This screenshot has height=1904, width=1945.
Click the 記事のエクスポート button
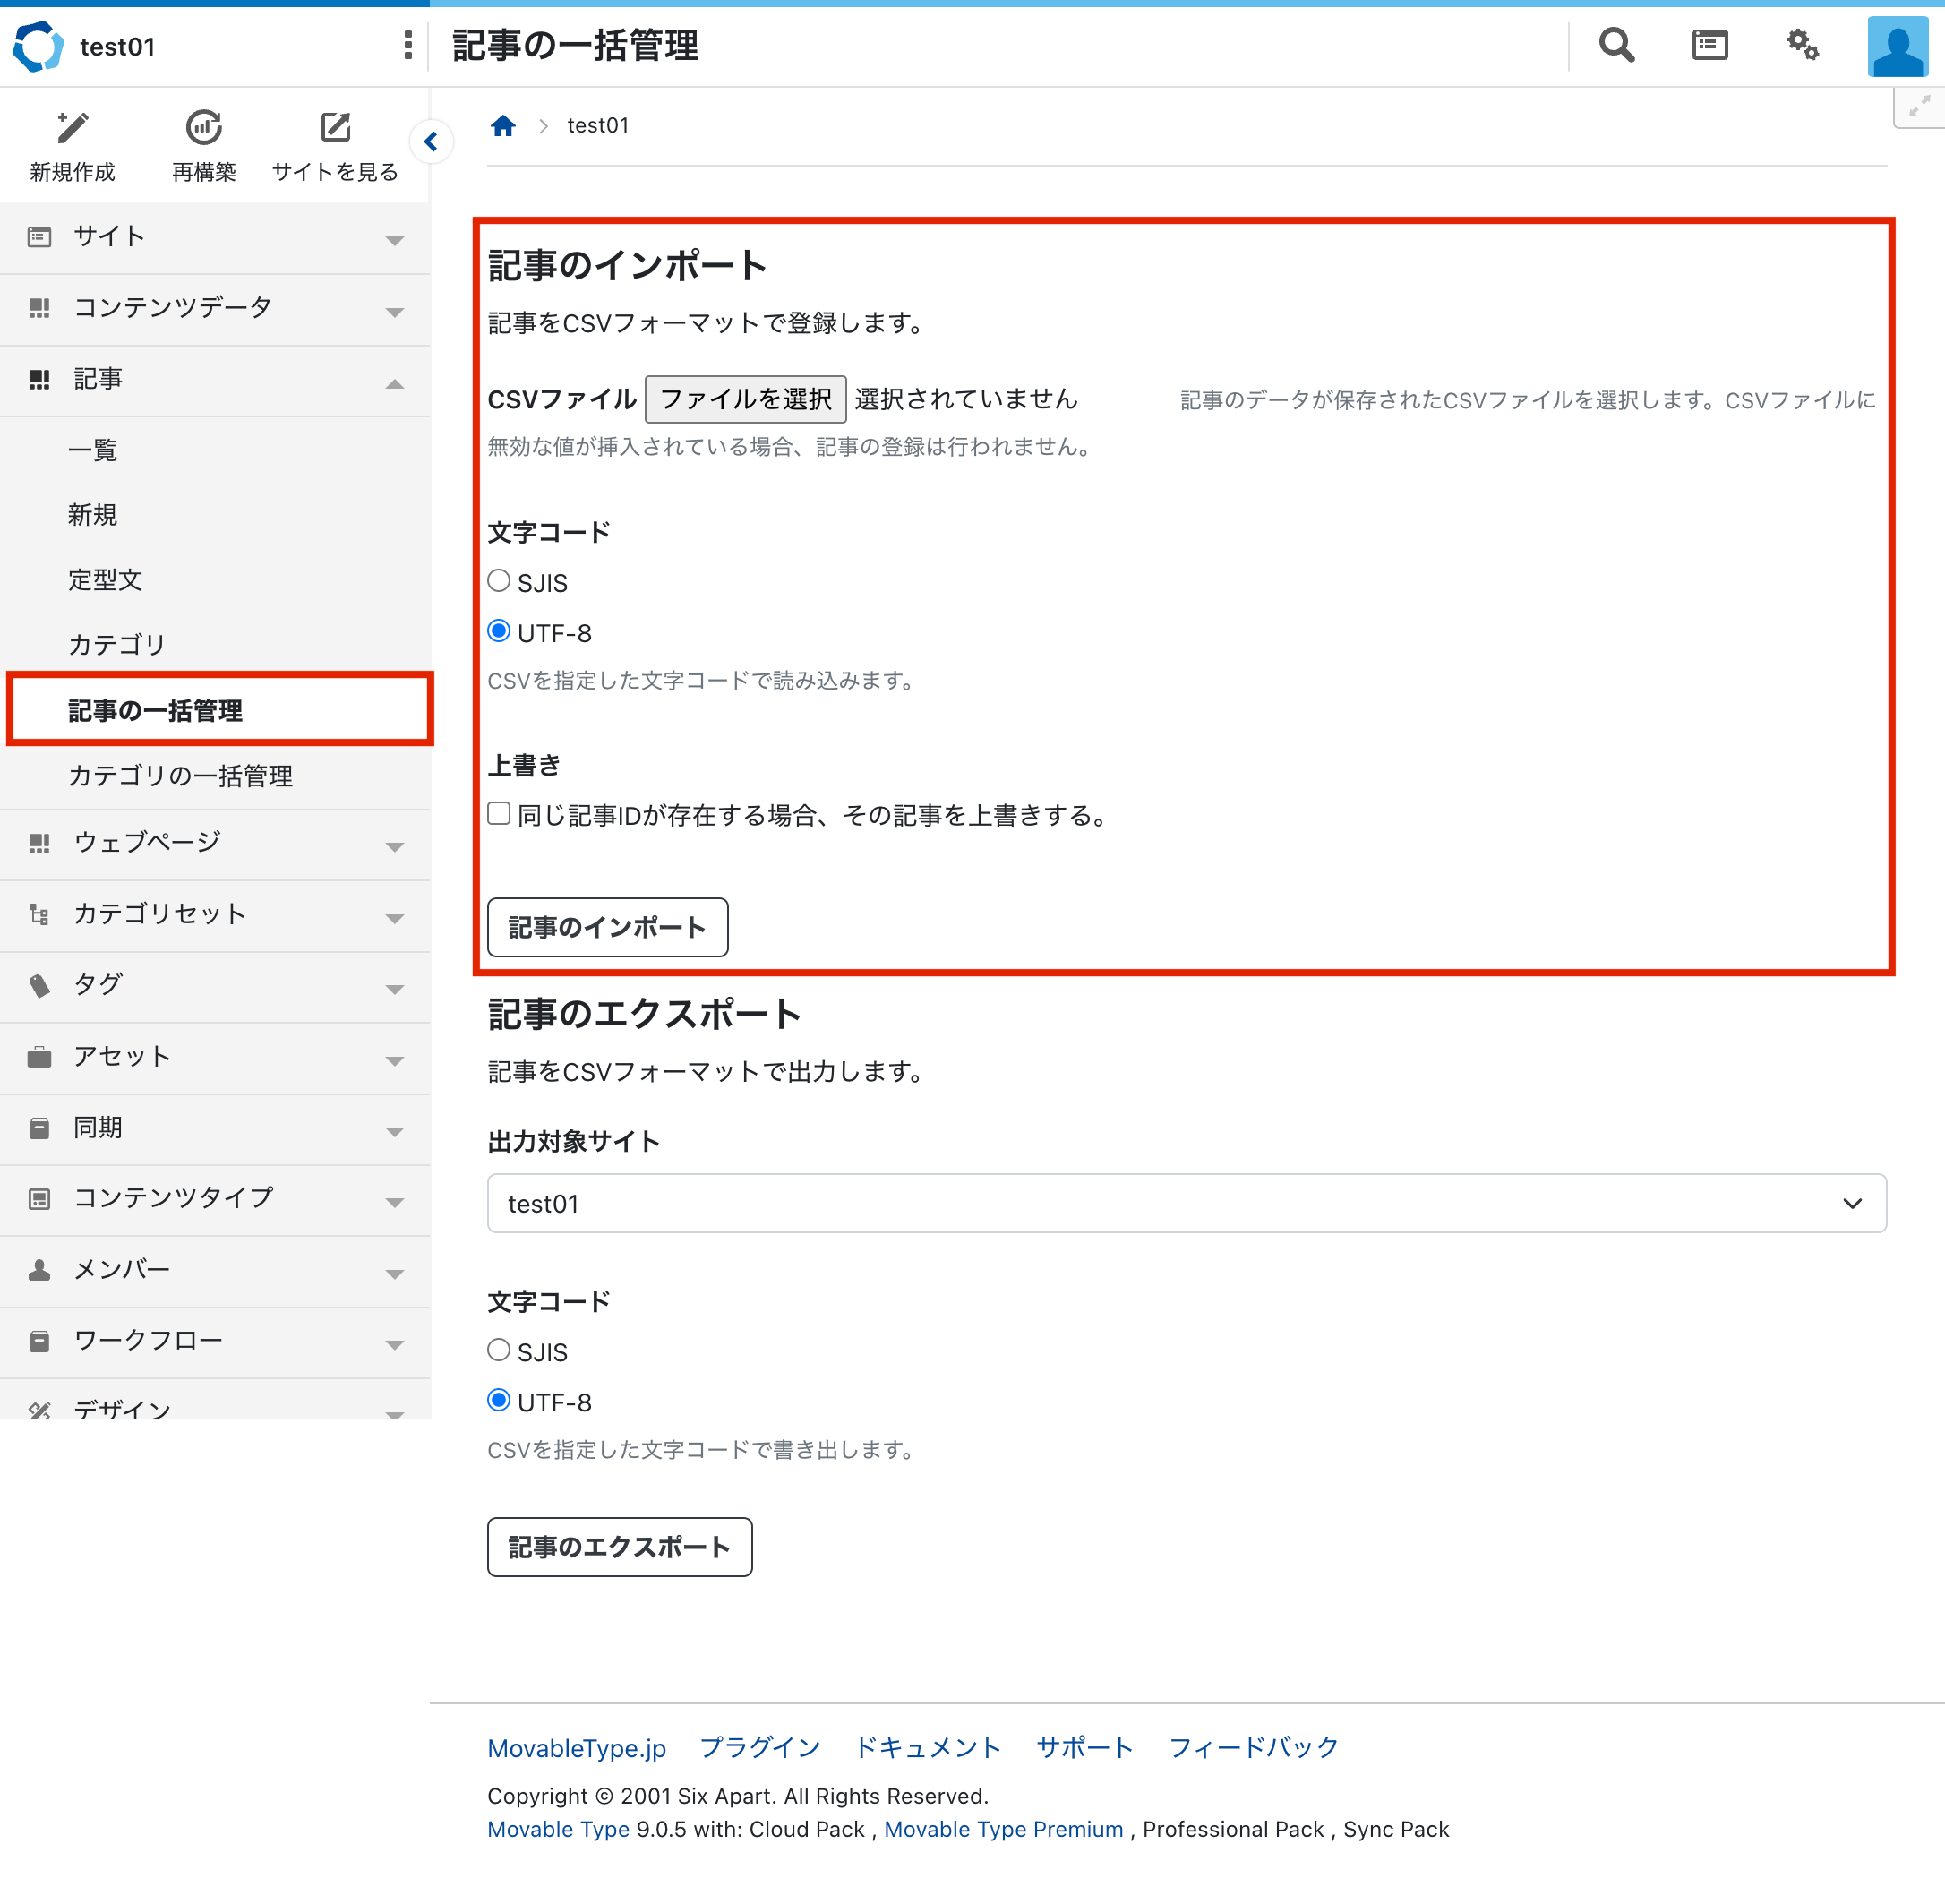[x=619, y=1546]
